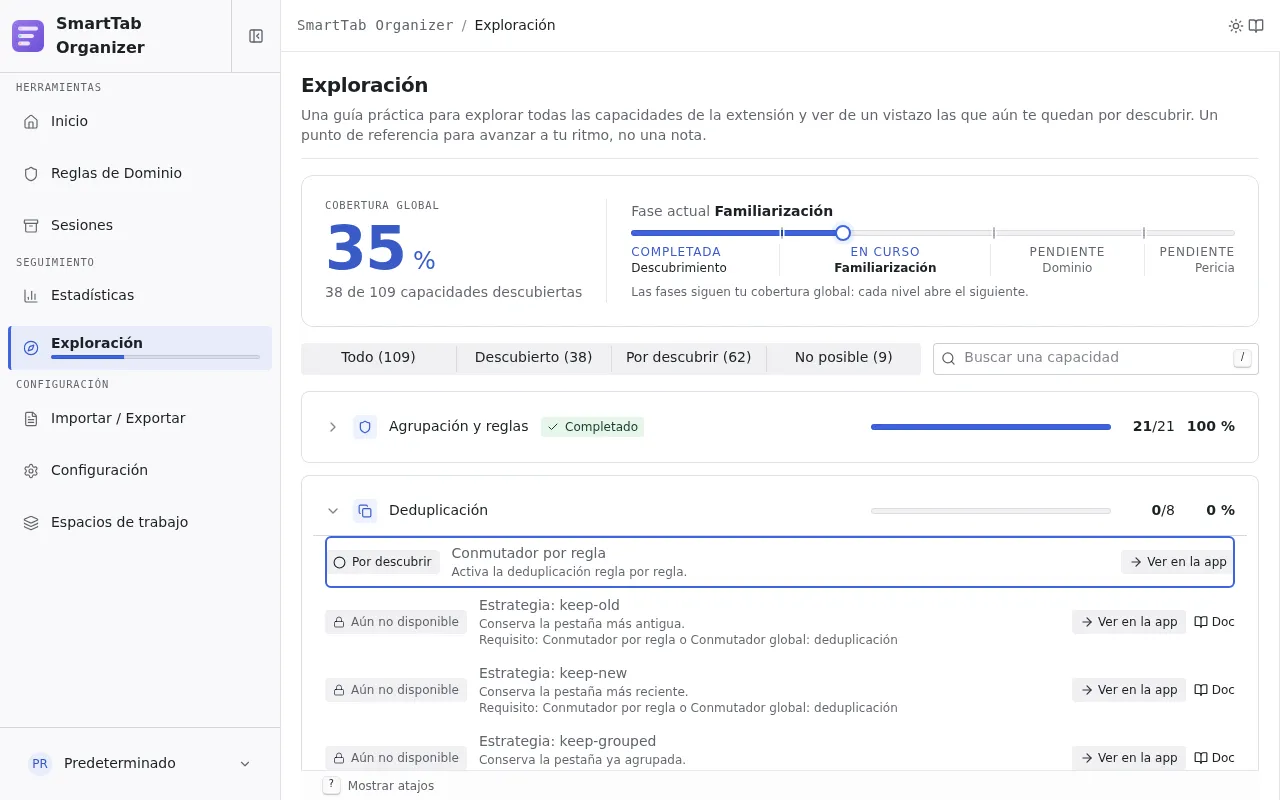Toggle the light/dark theme icon

click(1236, 26)
